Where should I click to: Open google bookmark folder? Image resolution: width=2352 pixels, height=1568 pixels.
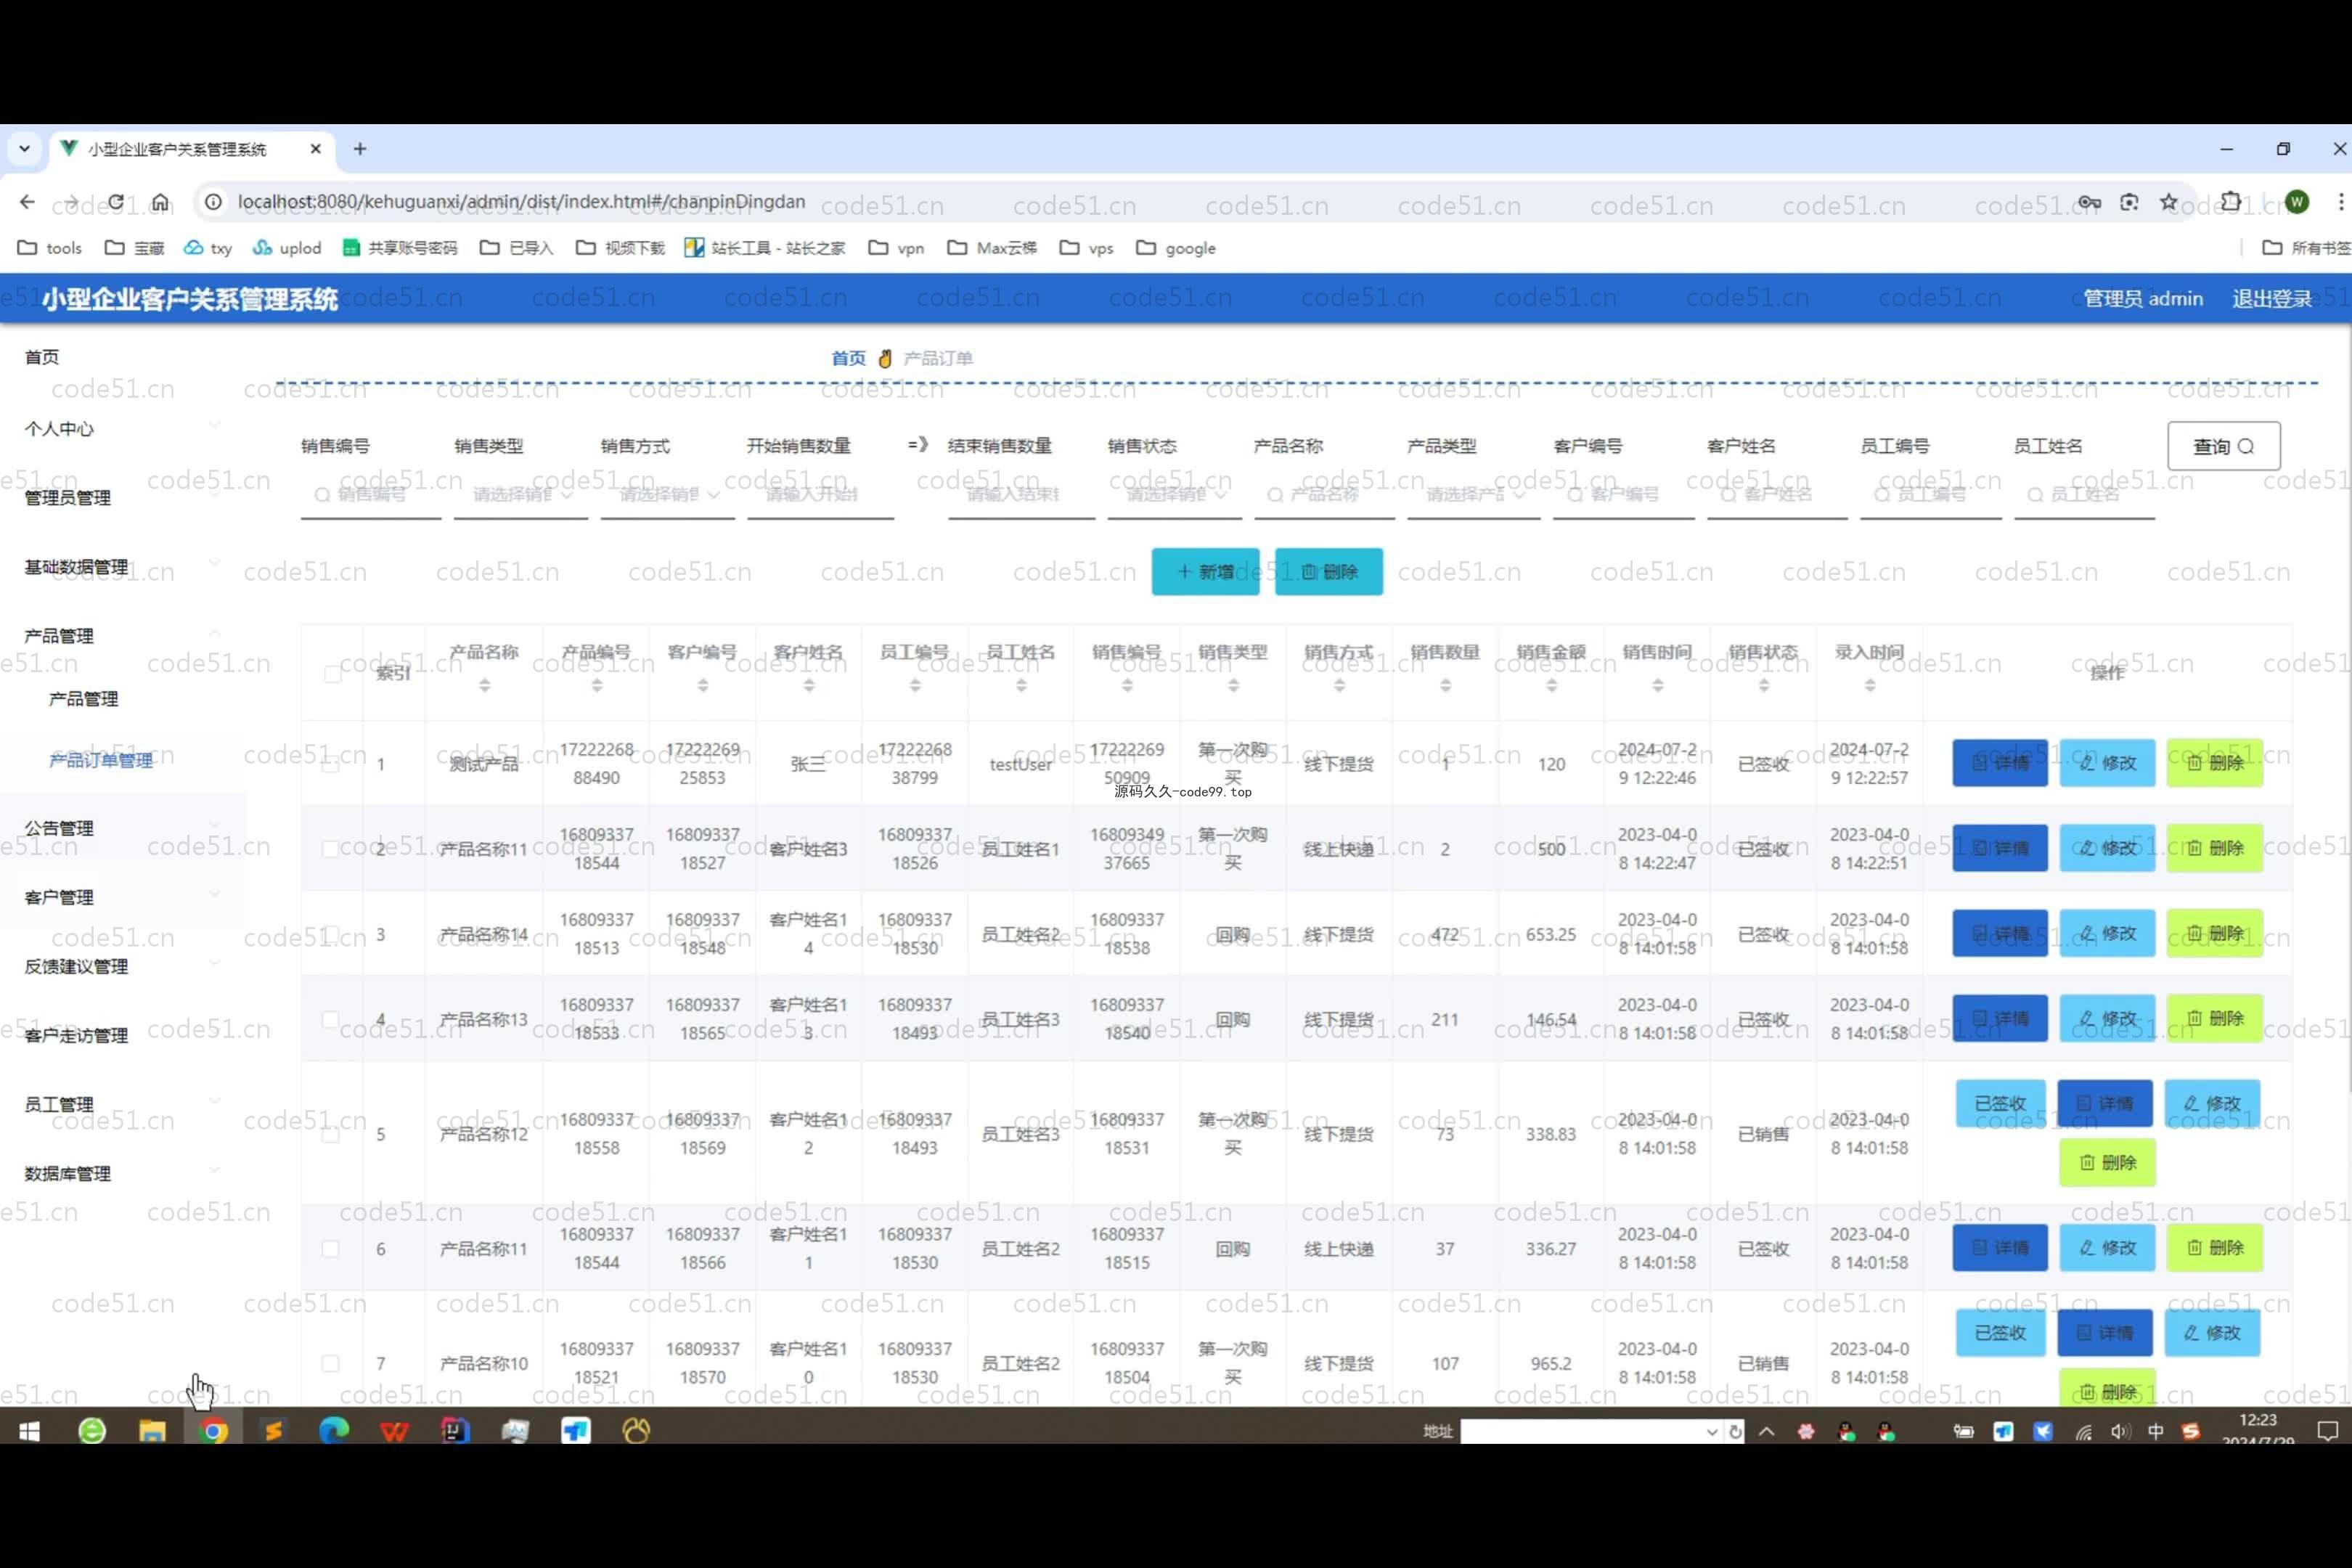1176,248
